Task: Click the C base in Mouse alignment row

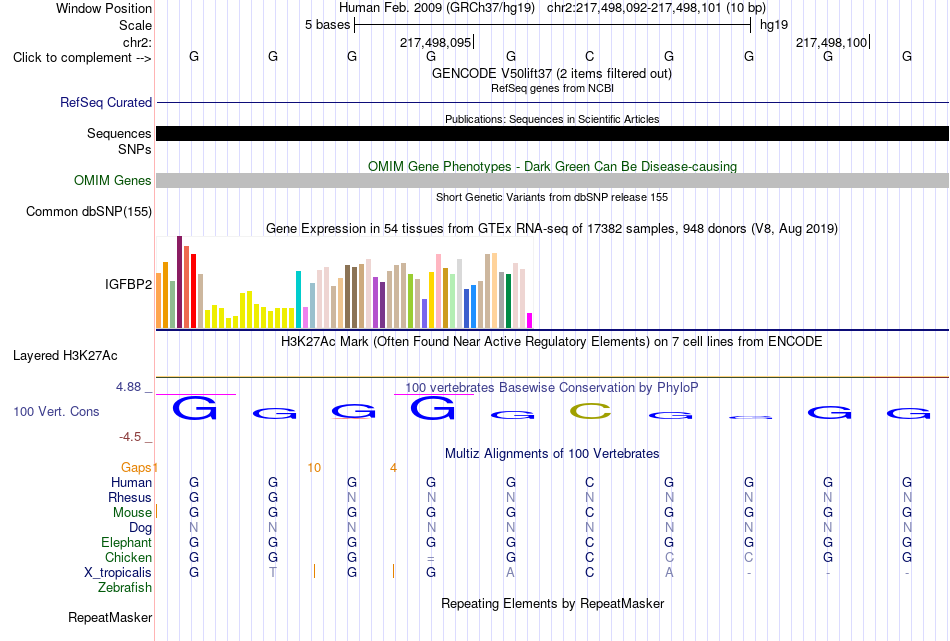Action: point(590,513)
